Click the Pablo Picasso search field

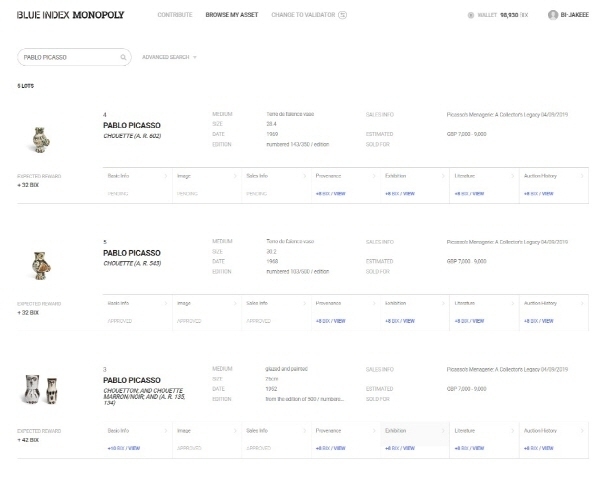(x=74, y=57)
